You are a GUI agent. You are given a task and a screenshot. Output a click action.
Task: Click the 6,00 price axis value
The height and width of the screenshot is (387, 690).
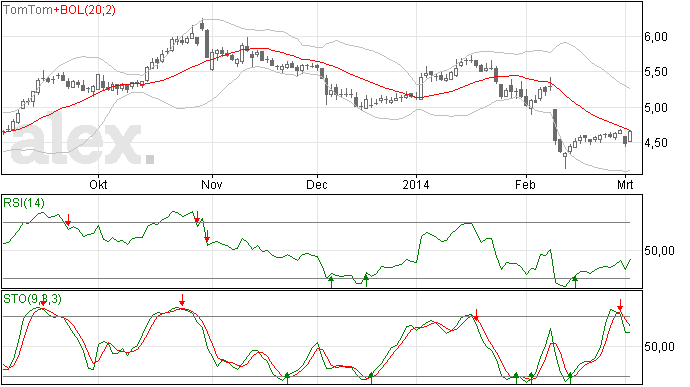(656, 37)
